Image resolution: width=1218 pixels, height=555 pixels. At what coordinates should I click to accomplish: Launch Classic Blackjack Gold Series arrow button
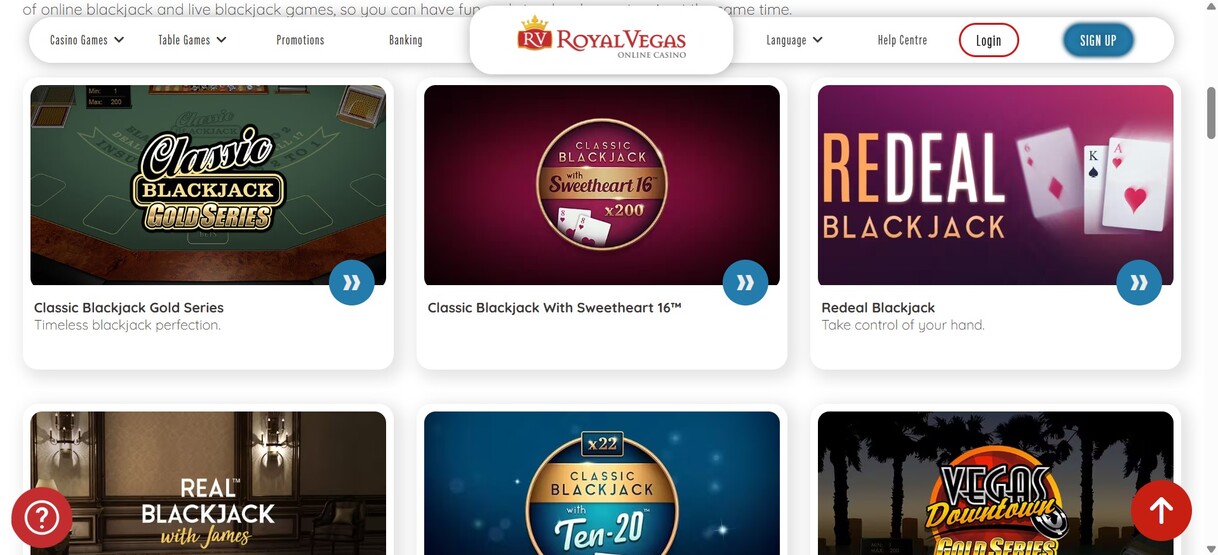point(352,283)
